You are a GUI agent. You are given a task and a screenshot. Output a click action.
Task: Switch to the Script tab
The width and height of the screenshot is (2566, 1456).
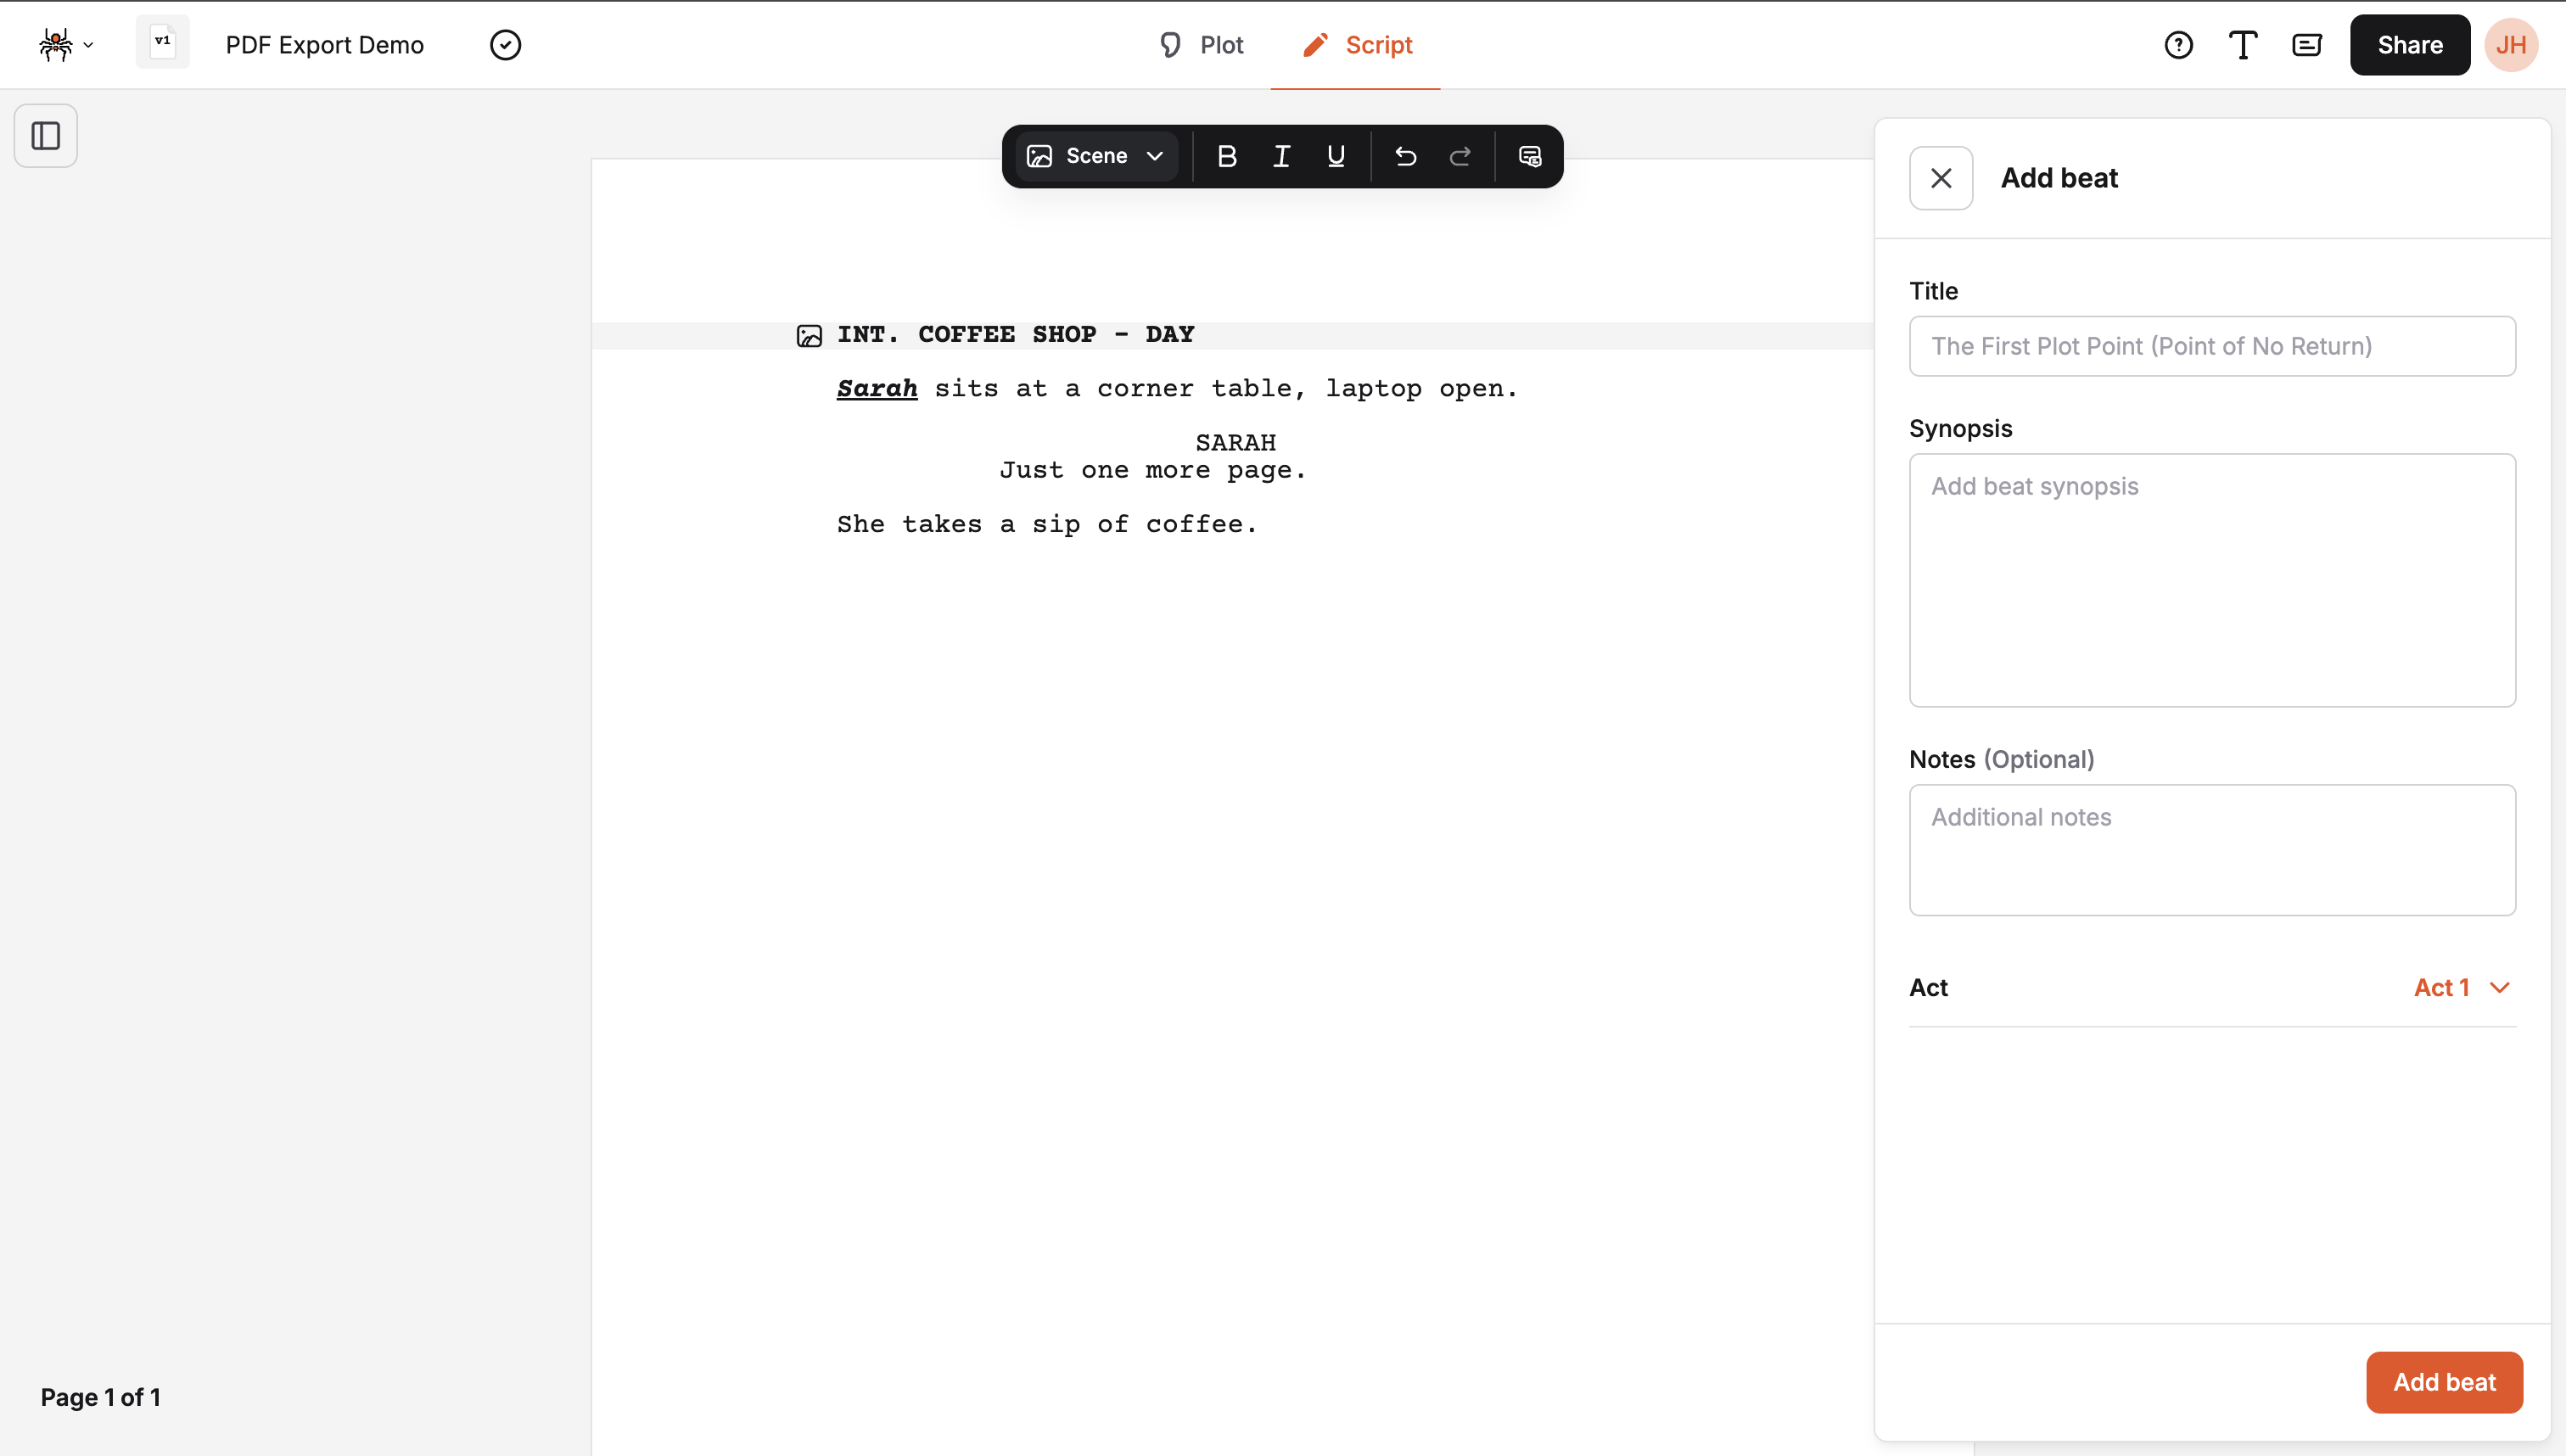(x=1356, y=45)
